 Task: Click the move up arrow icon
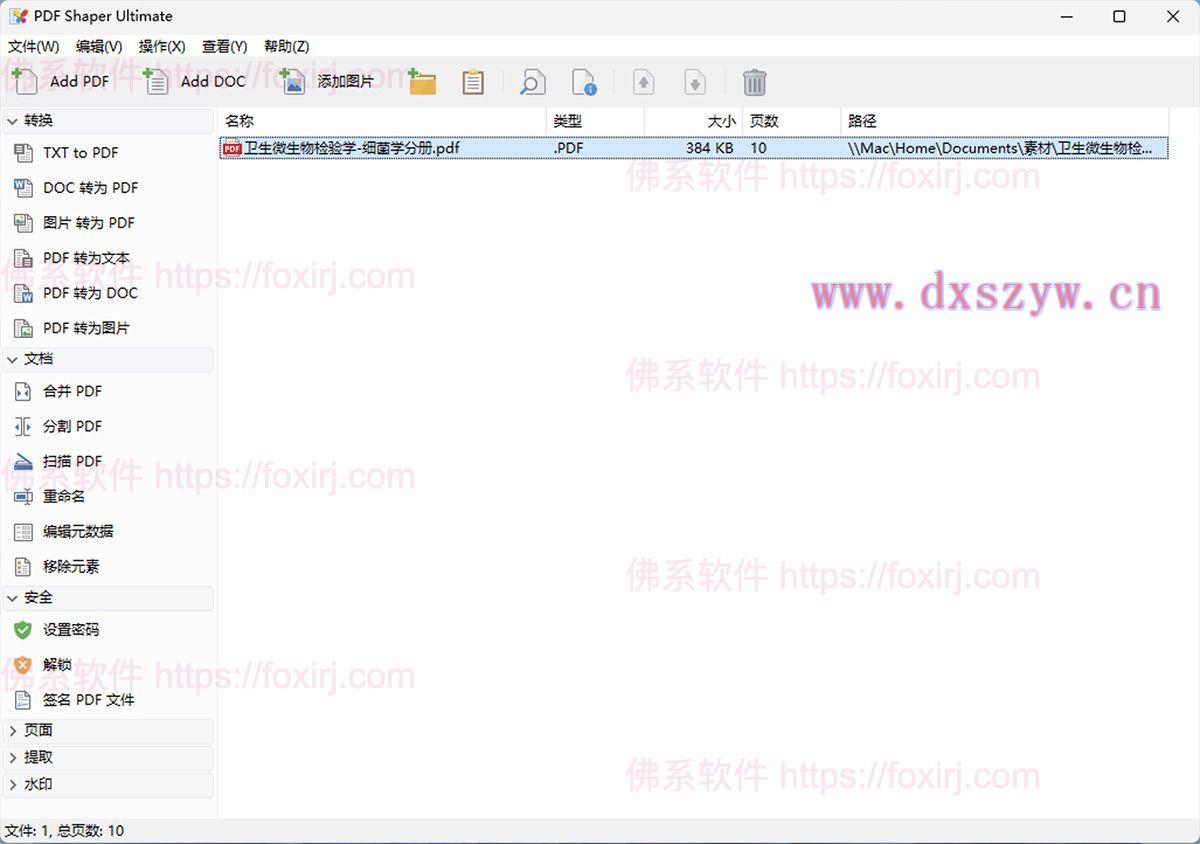tap(644, 82)
